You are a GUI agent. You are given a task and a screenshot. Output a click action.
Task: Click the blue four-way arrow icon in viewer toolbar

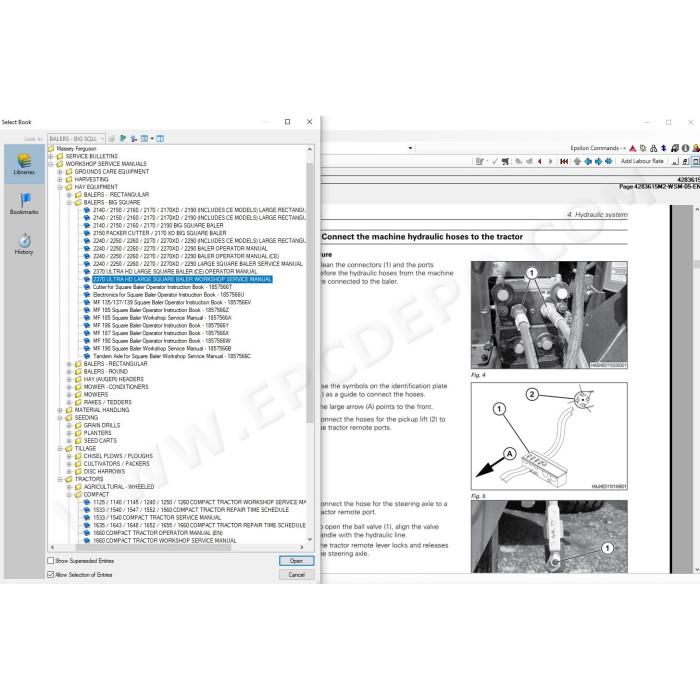coord(608,161)
